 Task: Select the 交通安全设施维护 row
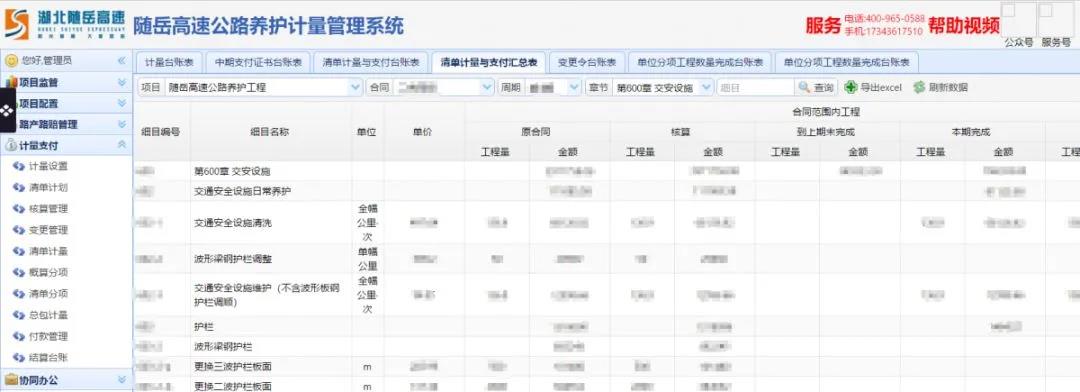[x=606, y=295]
